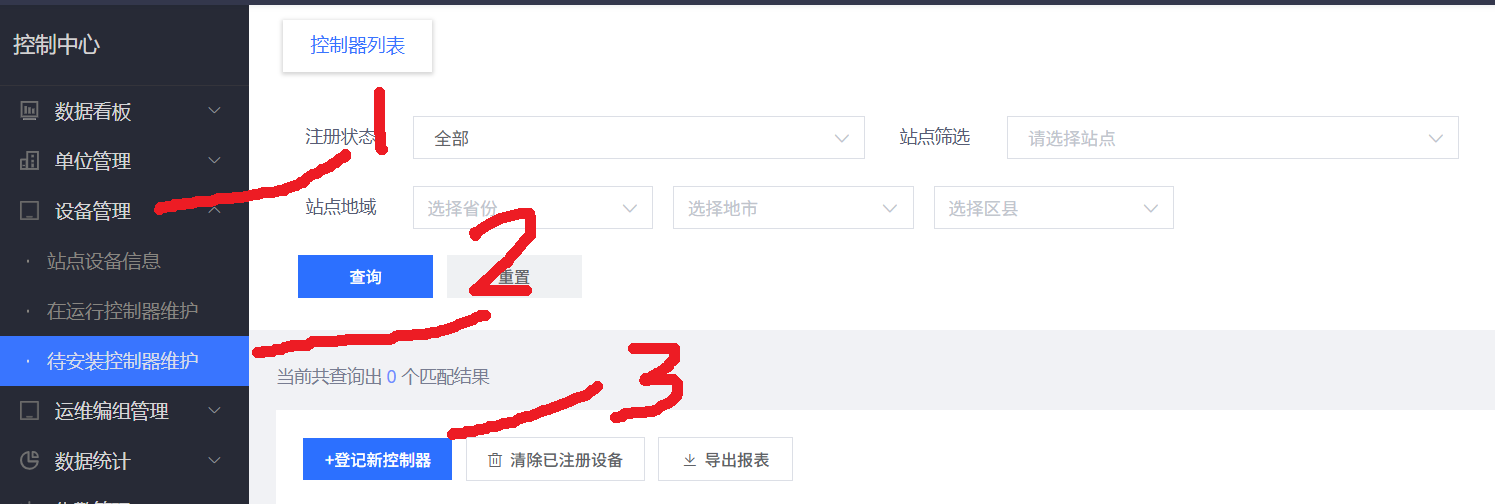Viewport: 1495px width, 504px height.
Task: Open the 选择地市 city dropdown
Action: [793, 208]
